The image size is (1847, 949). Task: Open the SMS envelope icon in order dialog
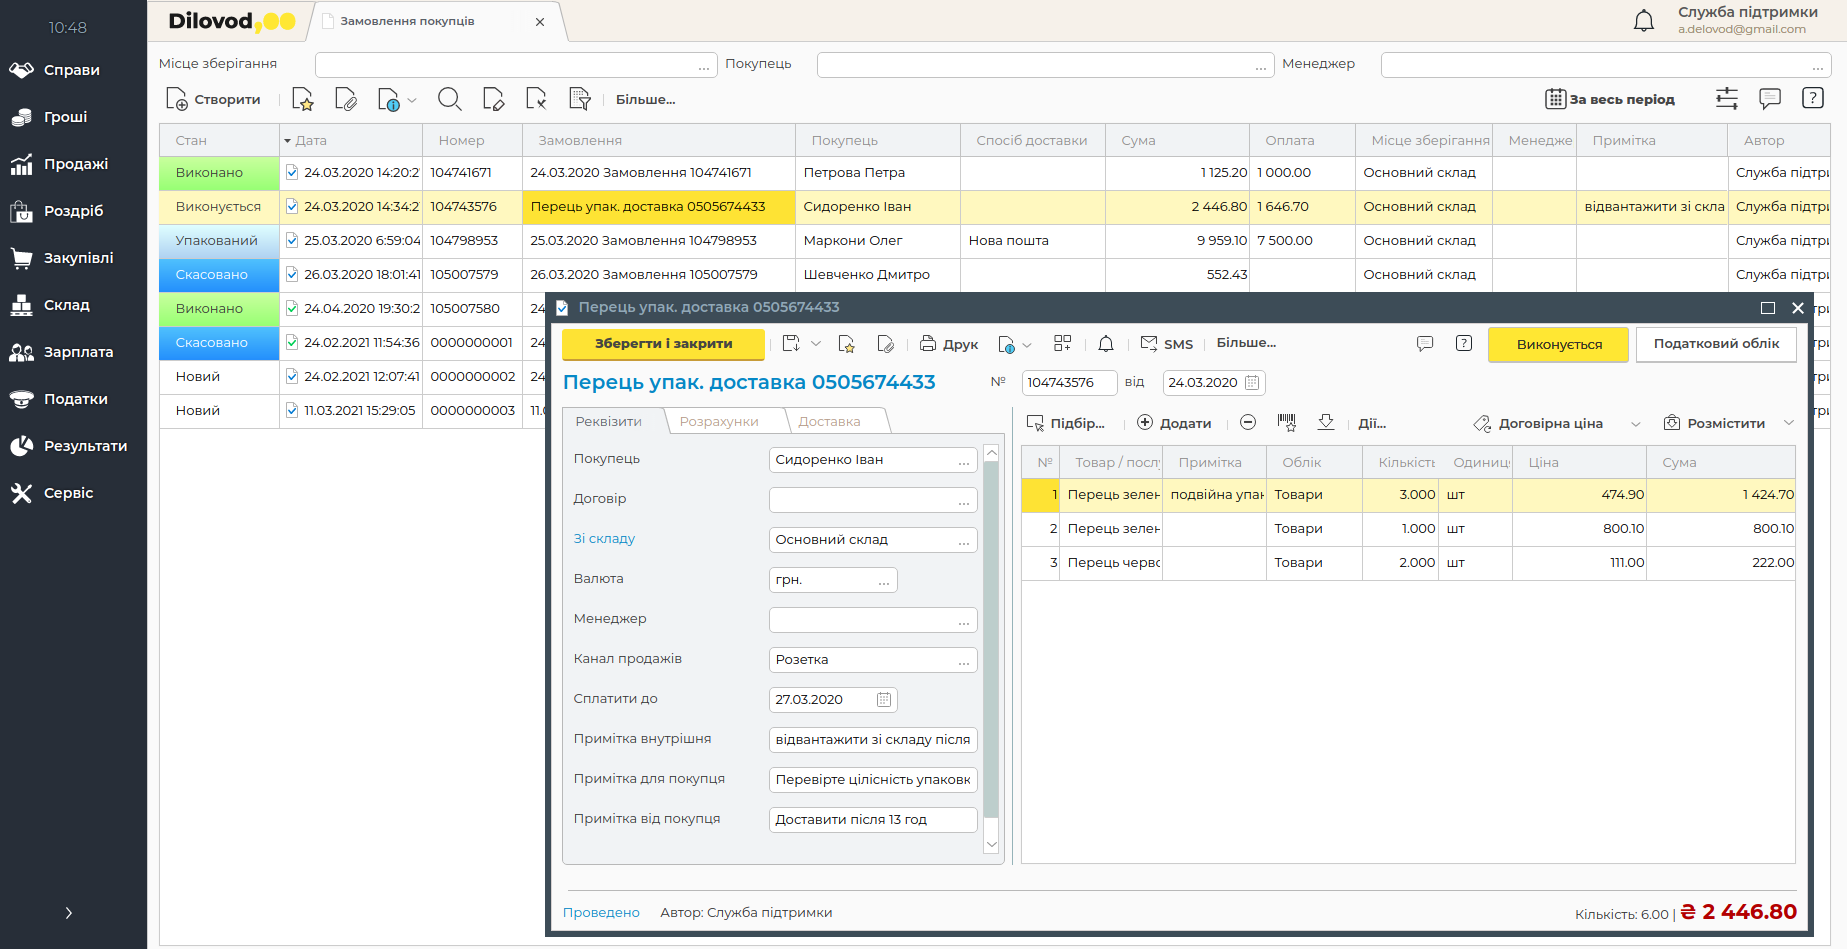(1149, 344)
